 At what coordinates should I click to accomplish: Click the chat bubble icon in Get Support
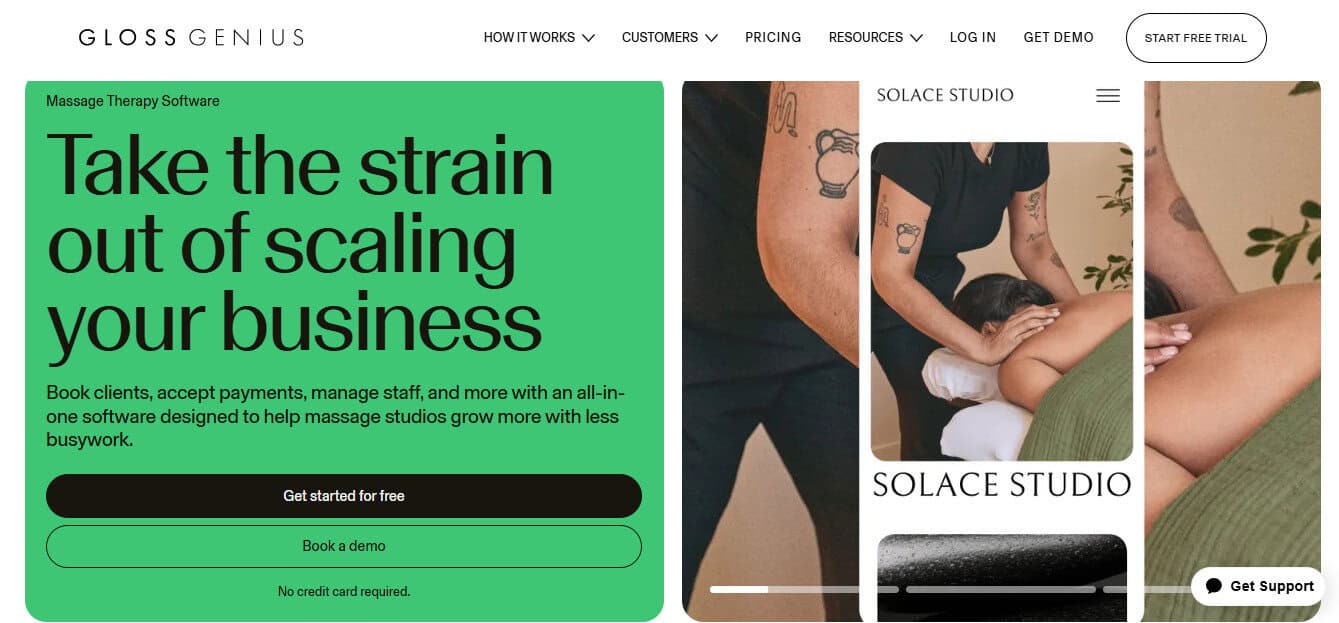pyautogui.click(x=1214, y=586)
